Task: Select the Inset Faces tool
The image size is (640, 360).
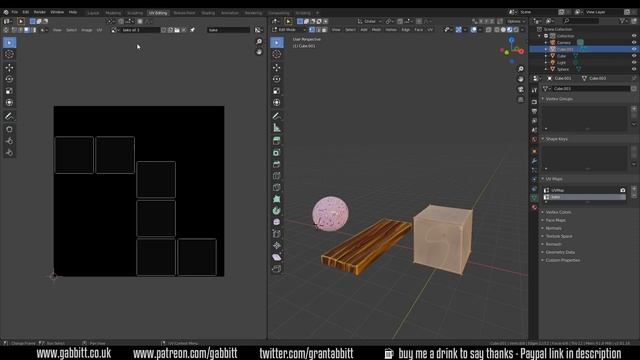Action: click(x=277, y=153)
